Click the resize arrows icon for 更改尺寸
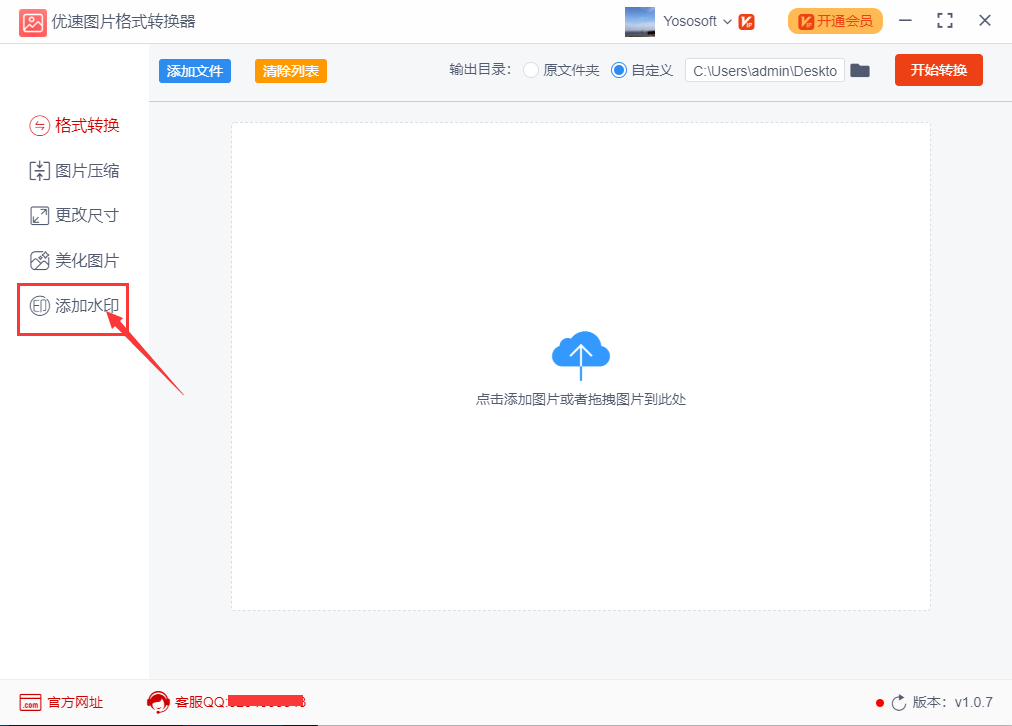 click(39, 216)
